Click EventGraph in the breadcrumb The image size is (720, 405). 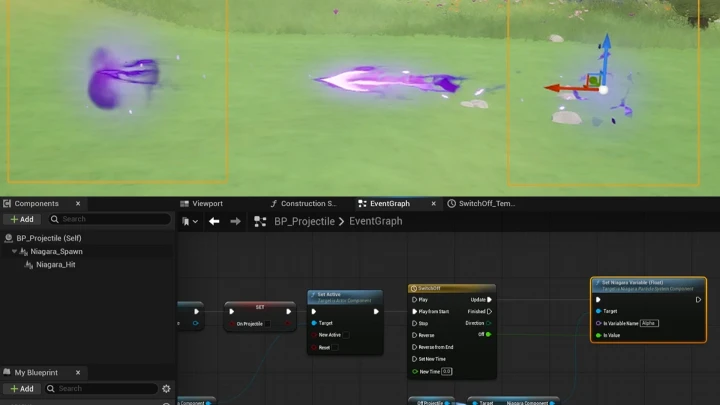tap(376, 221)
